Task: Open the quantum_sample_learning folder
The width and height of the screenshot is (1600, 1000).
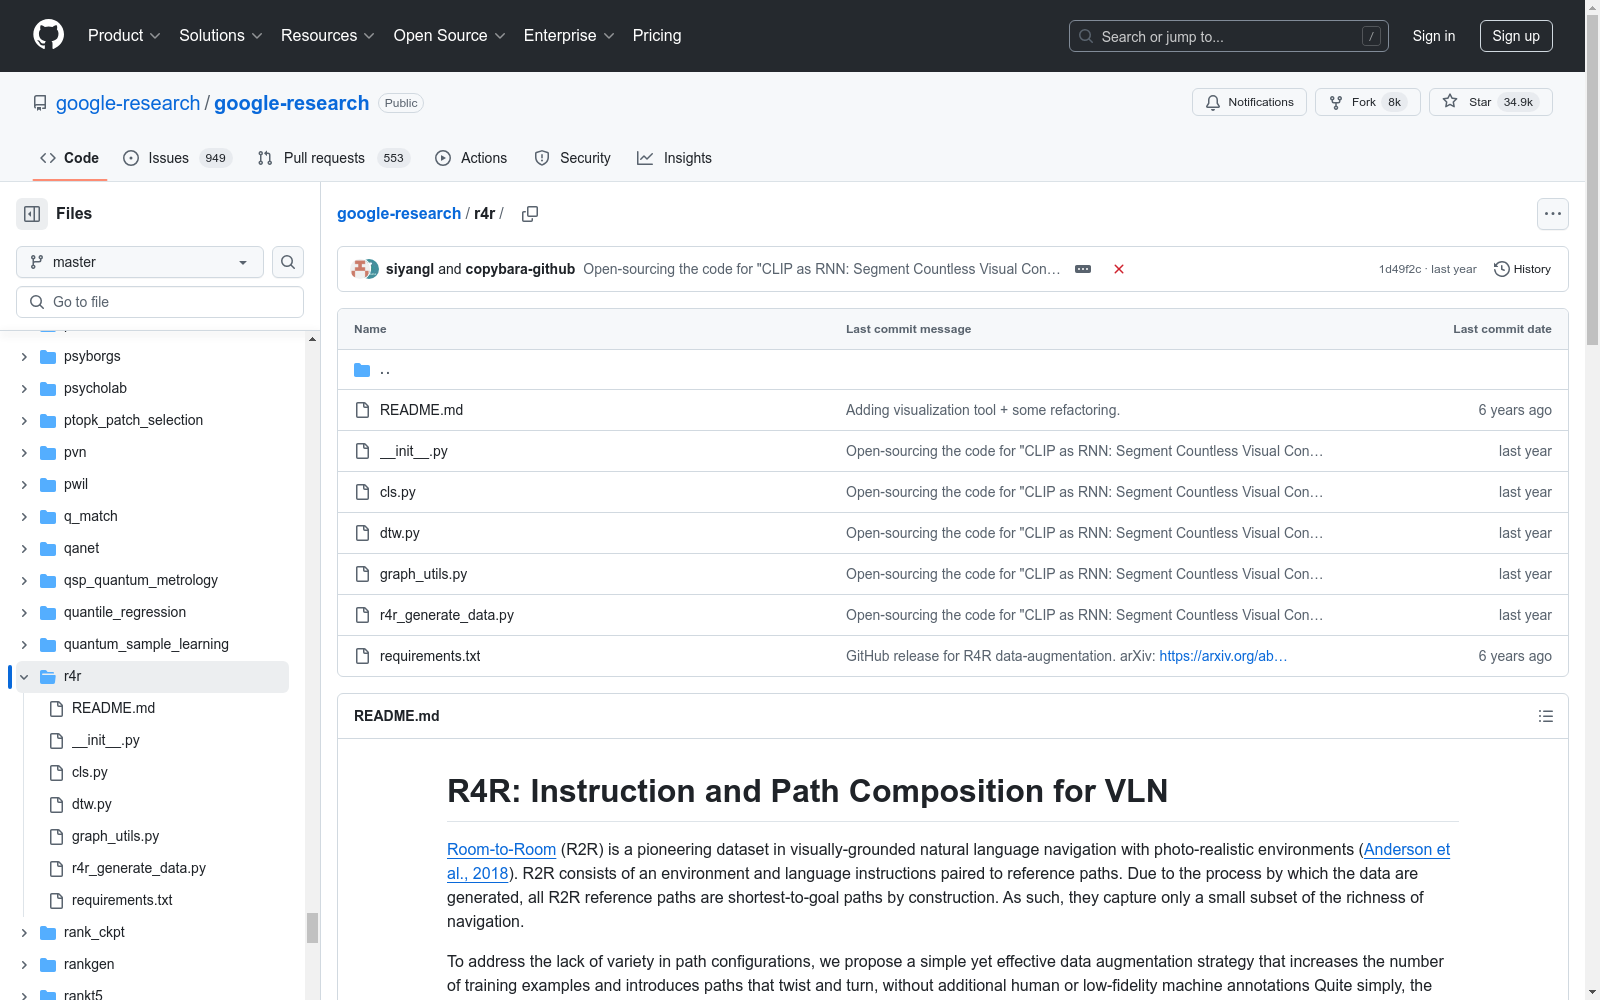Action: tap(146, 644)
